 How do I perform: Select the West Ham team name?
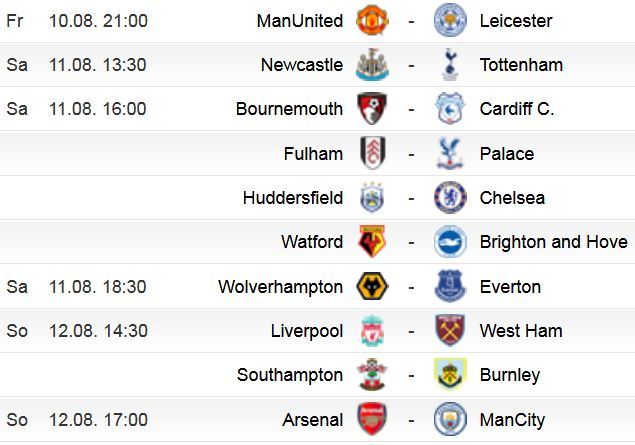521,330
